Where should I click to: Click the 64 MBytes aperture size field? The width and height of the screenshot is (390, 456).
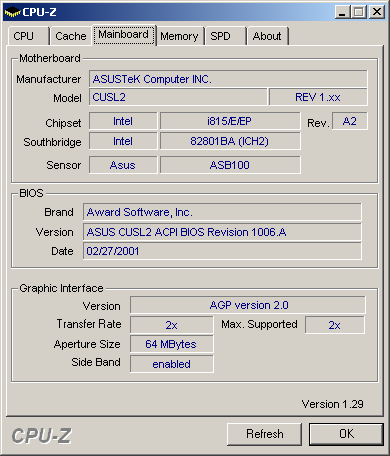172,344
